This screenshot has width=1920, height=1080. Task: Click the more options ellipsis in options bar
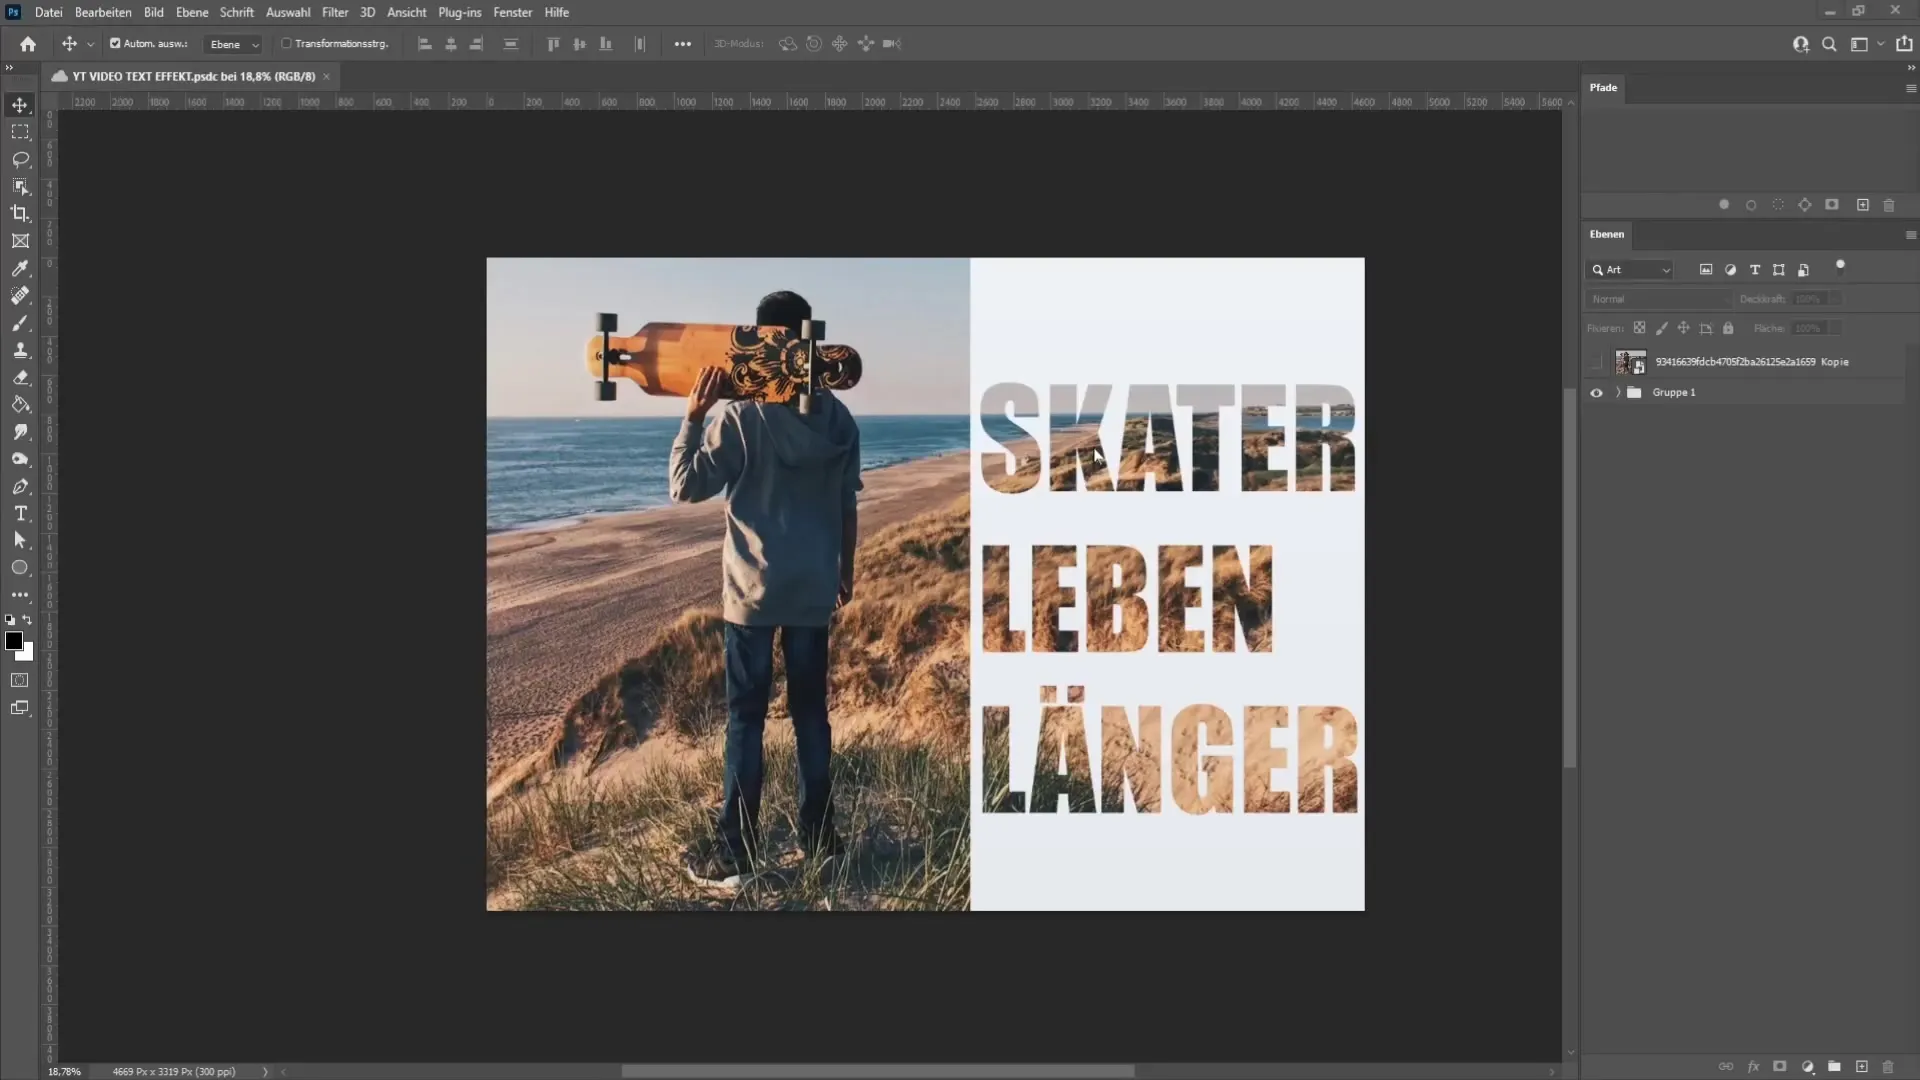point(682,44)
